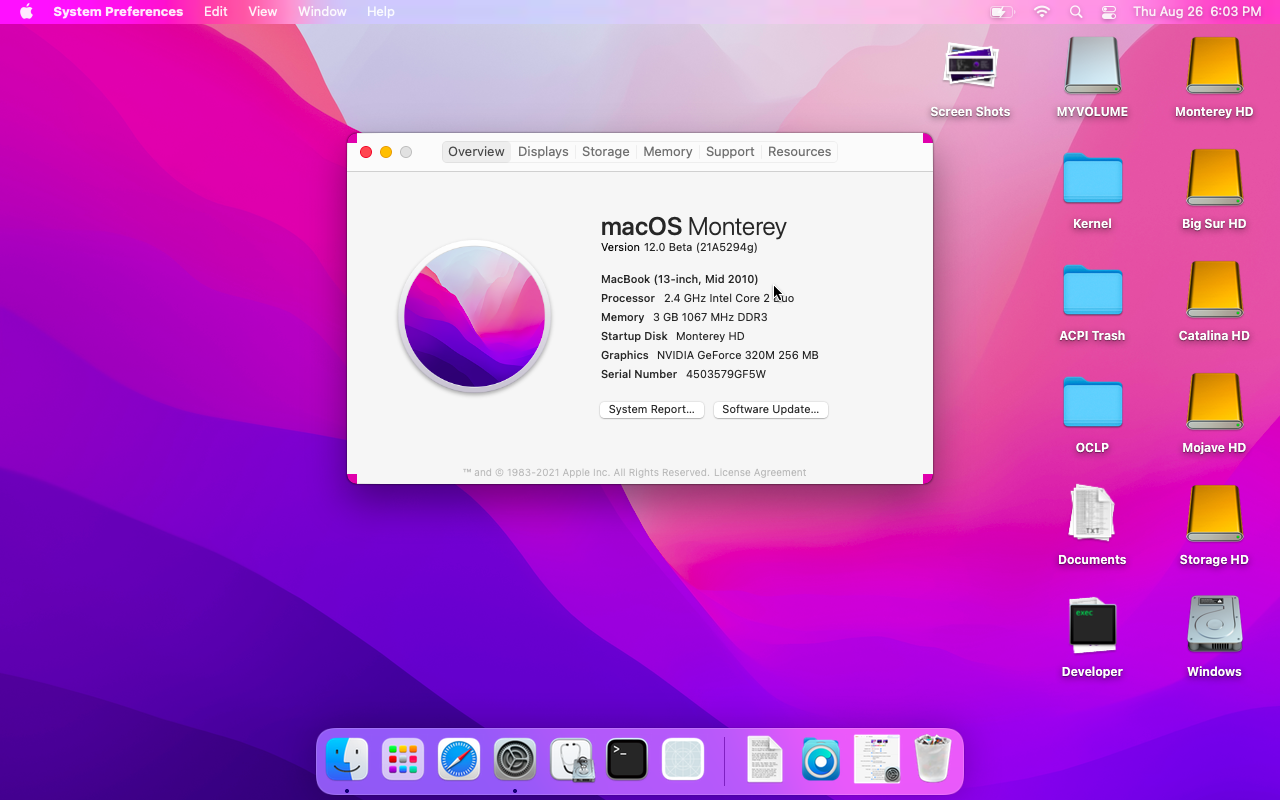Open the Window menu
1280x800 pixels.
click(x=322, y=12)
